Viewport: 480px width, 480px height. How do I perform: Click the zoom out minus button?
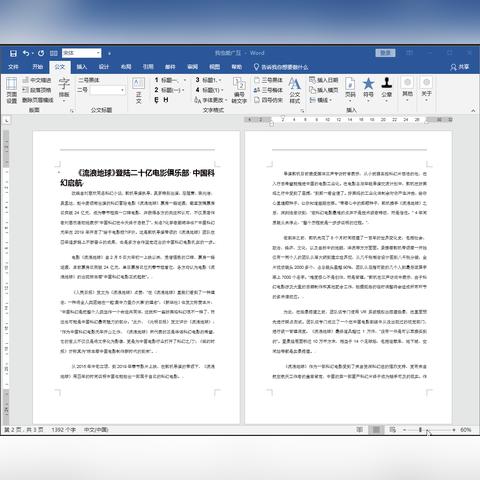pos(405,430)
